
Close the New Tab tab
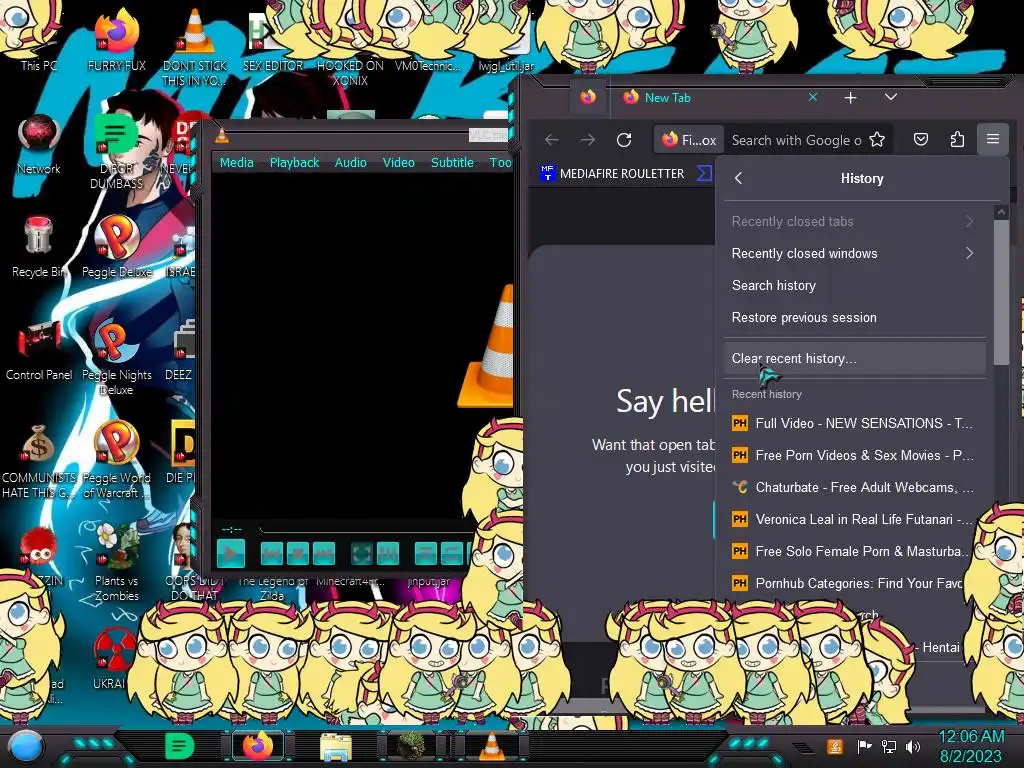[x=813, y=97]
